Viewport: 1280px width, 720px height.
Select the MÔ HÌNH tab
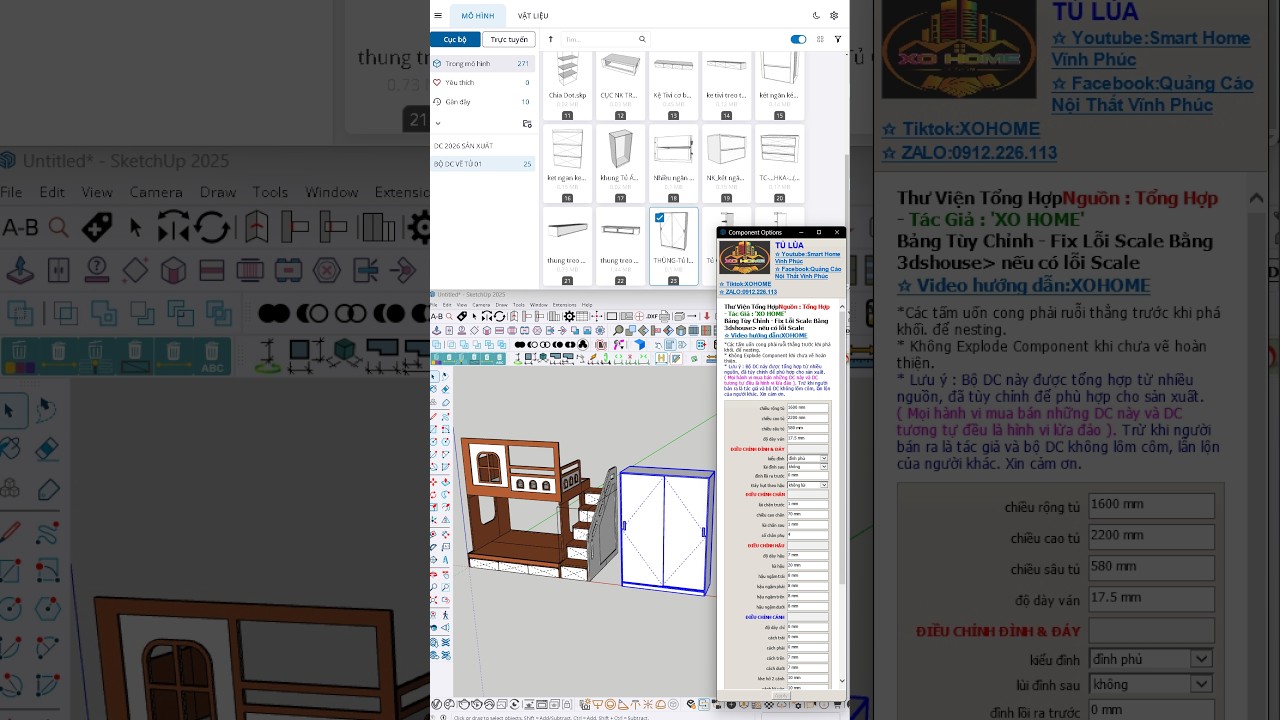tap(478, 16)
